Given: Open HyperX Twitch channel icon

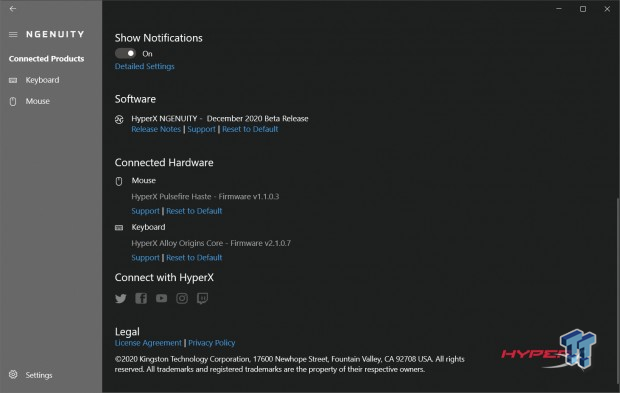Looking at the screenshot, I should pos(202,298).
